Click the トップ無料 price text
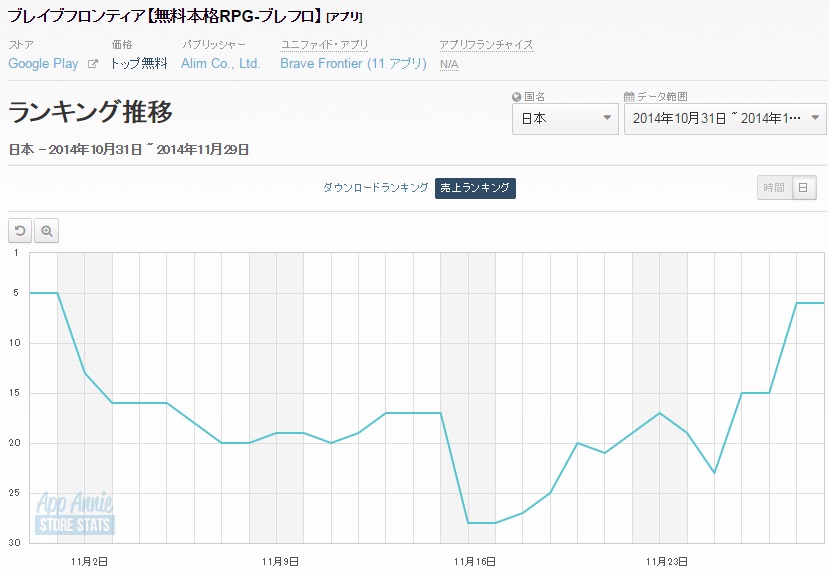This screenshot has width=829, height=572. click(139, 64)
